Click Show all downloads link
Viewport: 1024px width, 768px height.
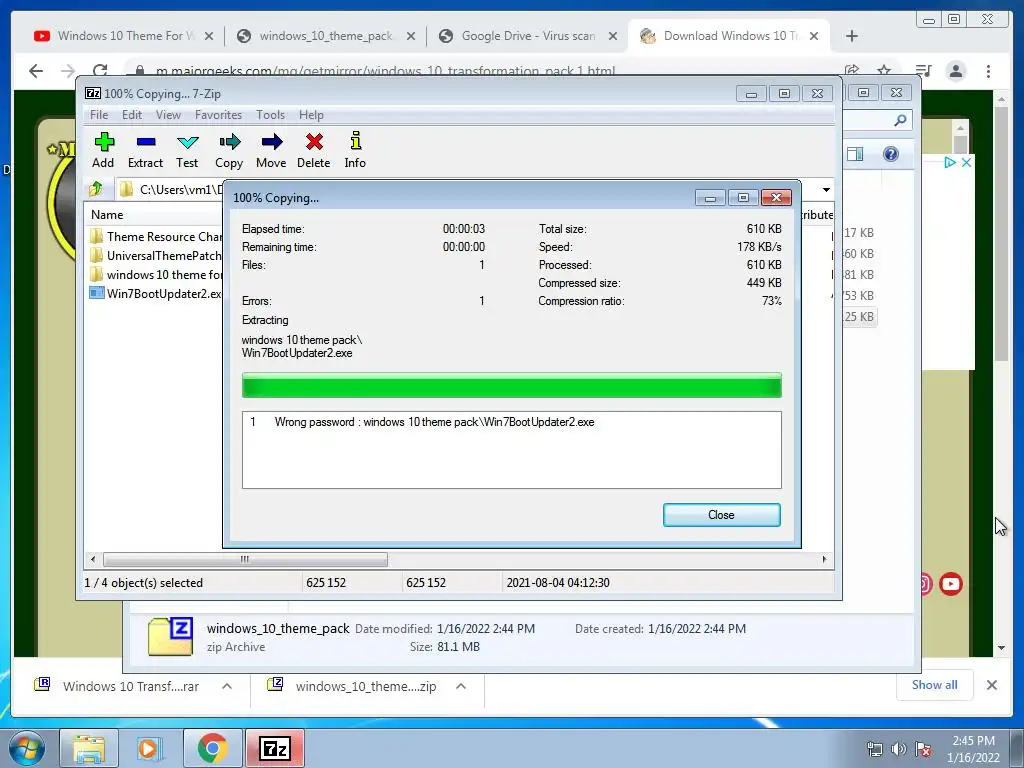point(935,685)
